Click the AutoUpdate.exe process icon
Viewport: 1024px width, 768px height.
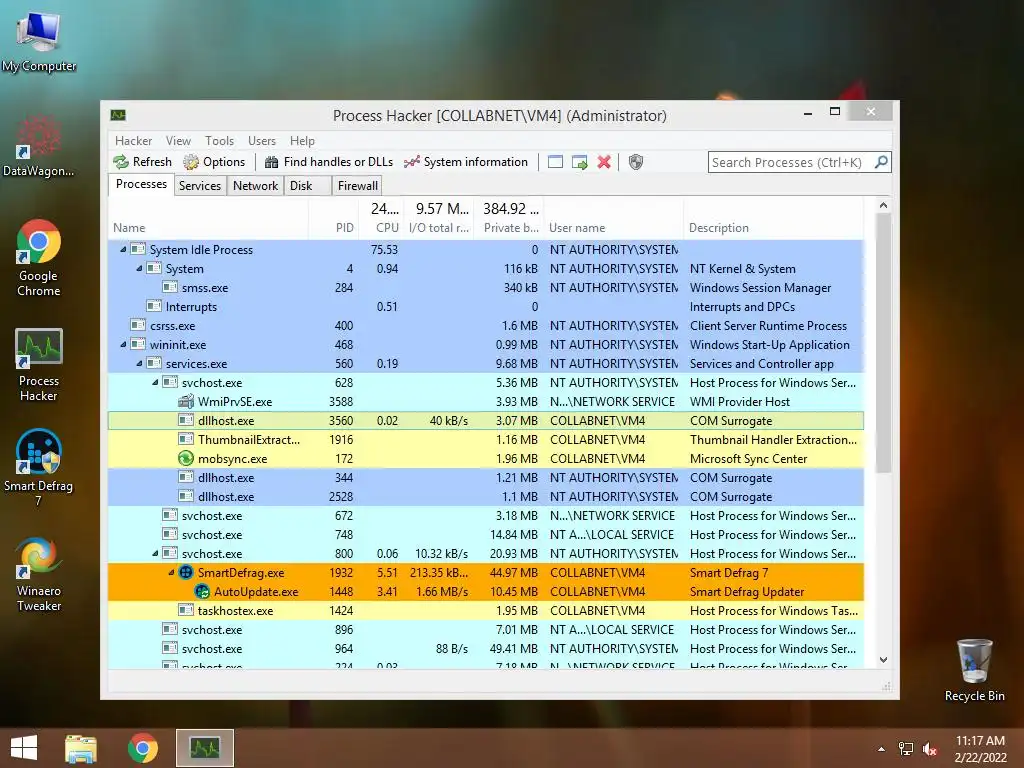pyautogui.click(x=202, y=592)
